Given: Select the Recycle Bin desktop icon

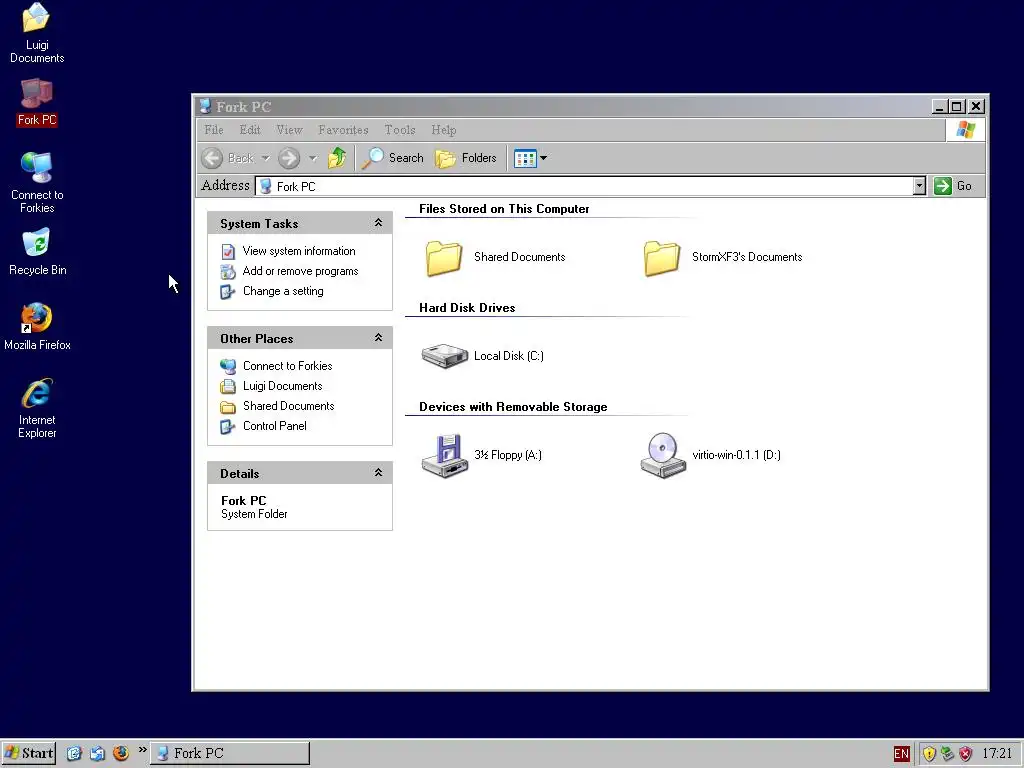Looking at the screenshot, I should [37, 251].
